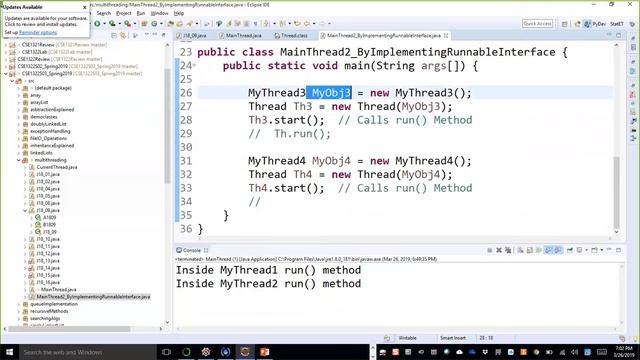
Task: Click the Show Whitespace Characters icon in toolbar
Action: pyautogui.click(x=256, y=24)
